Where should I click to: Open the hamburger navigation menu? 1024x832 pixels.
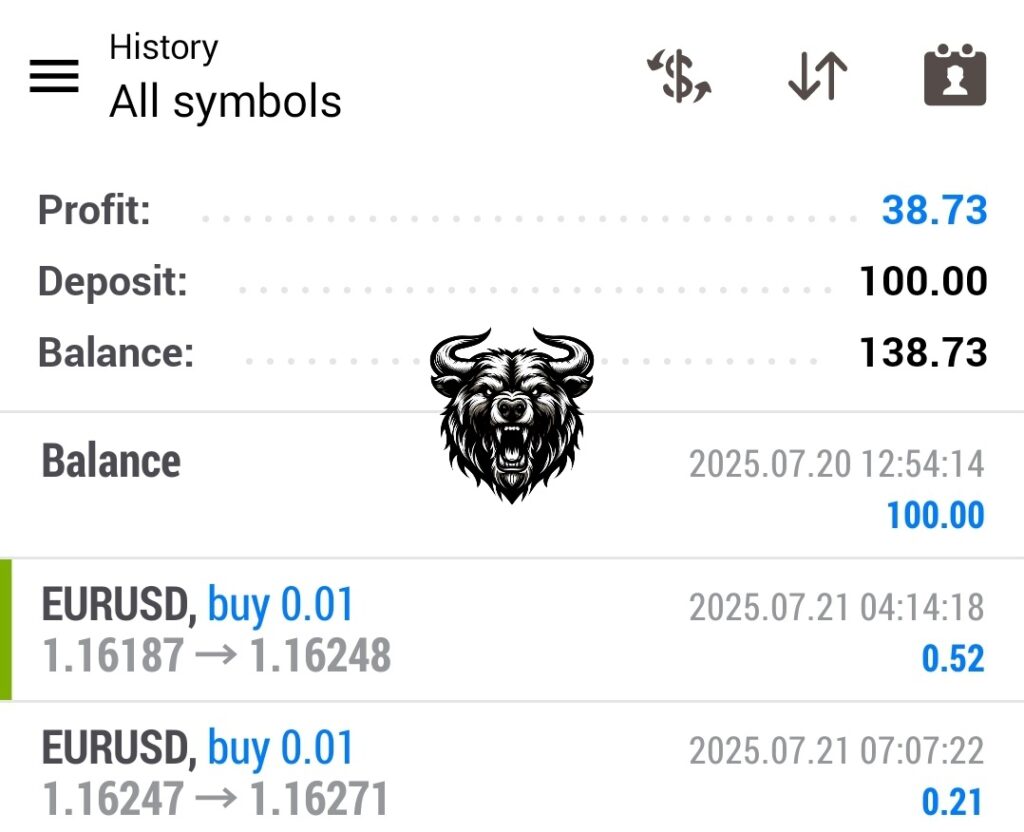54,76
